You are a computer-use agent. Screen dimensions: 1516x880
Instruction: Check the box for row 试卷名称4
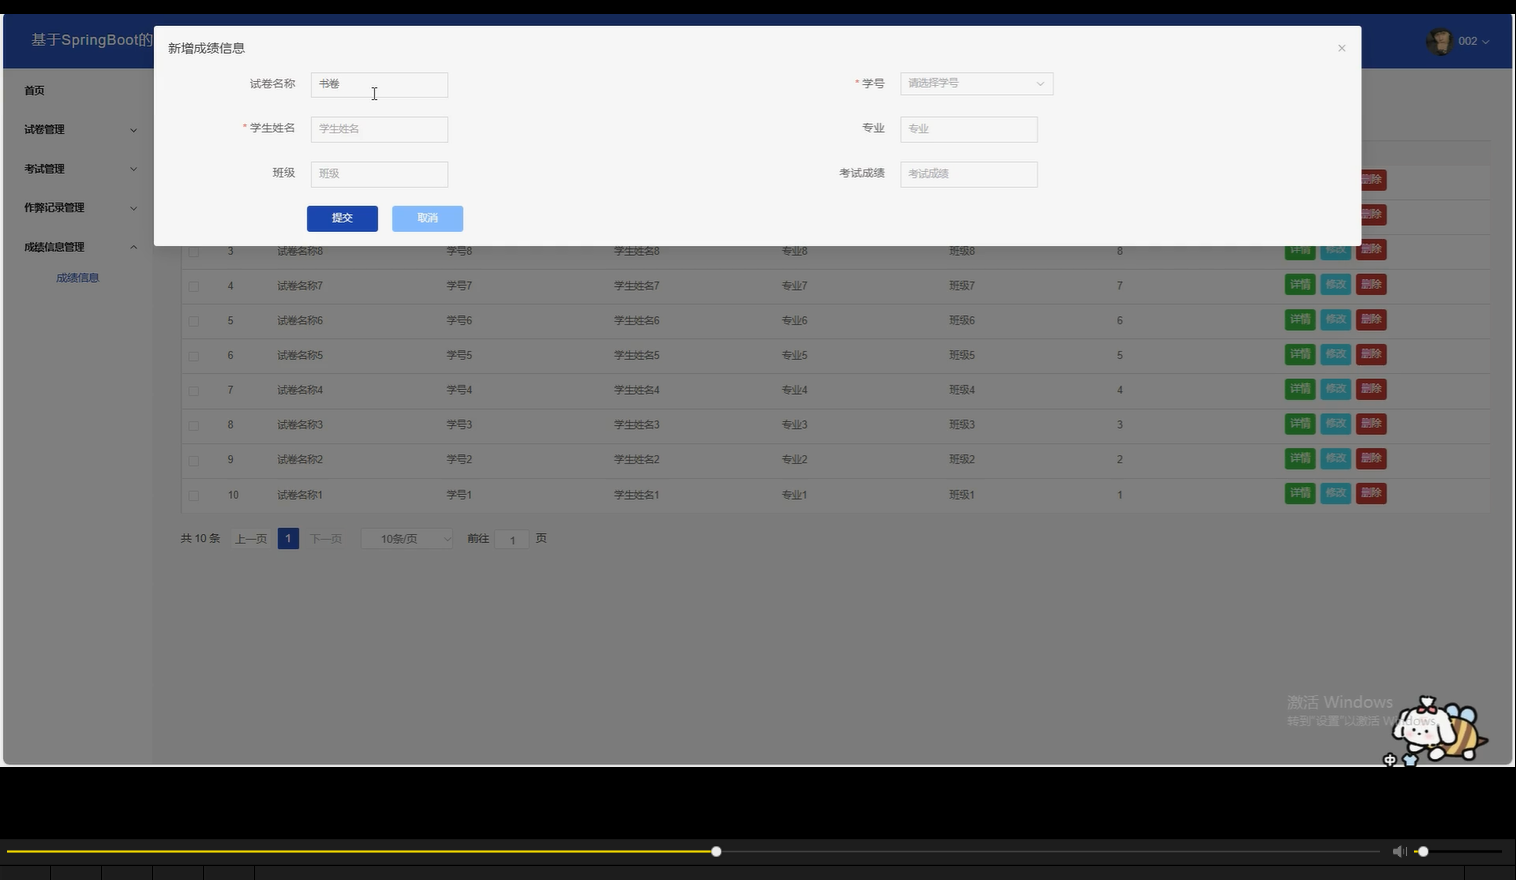tap(194, 390)
